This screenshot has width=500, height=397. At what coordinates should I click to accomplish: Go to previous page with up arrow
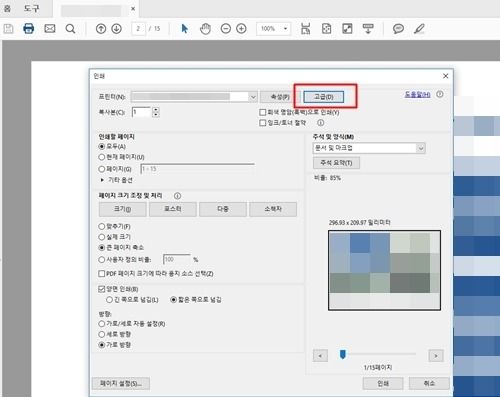[101, 29]
